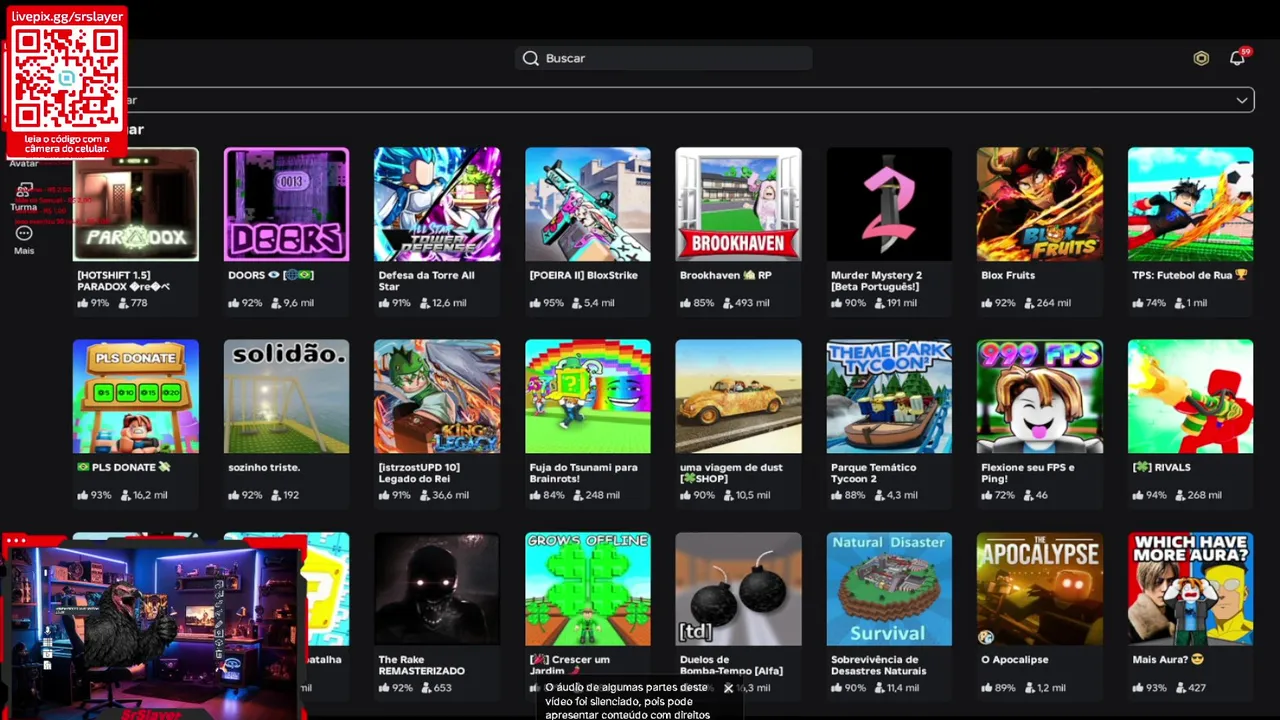Image resolution: width=1280 pixels, height=720 pixels.
Task: Open the Blox Fruits thumbnail
Action: tap(1040, 204)
